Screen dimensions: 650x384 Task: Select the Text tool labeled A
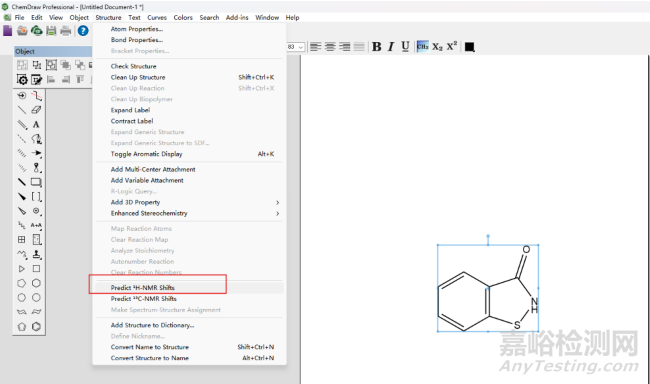coord(36,124)
